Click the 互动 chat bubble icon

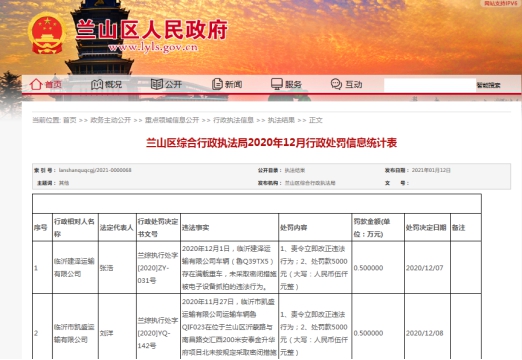336,84
